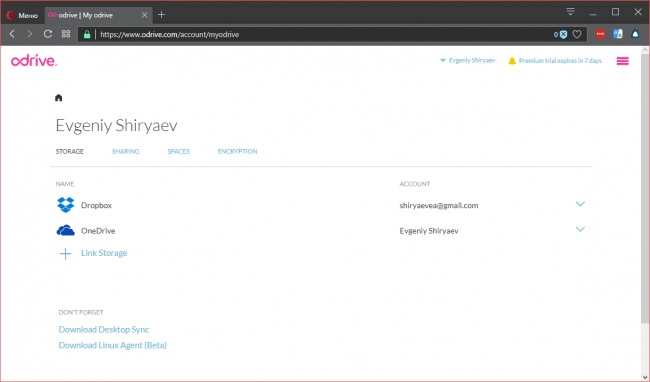Image resolution: width=650 pixels, height=382 pixels.
Task: Click Download Desktop Sync link
Action: 104,330
